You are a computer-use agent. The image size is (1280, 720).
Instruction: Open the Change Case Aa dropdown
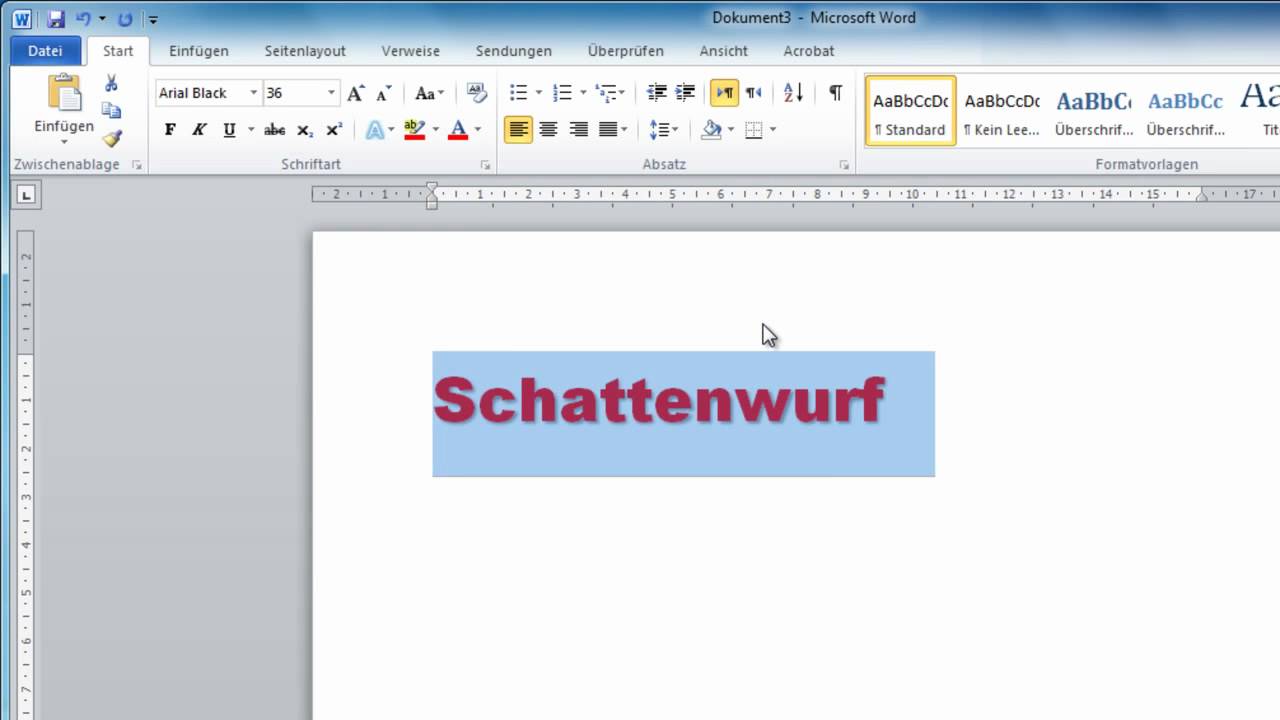429,93
